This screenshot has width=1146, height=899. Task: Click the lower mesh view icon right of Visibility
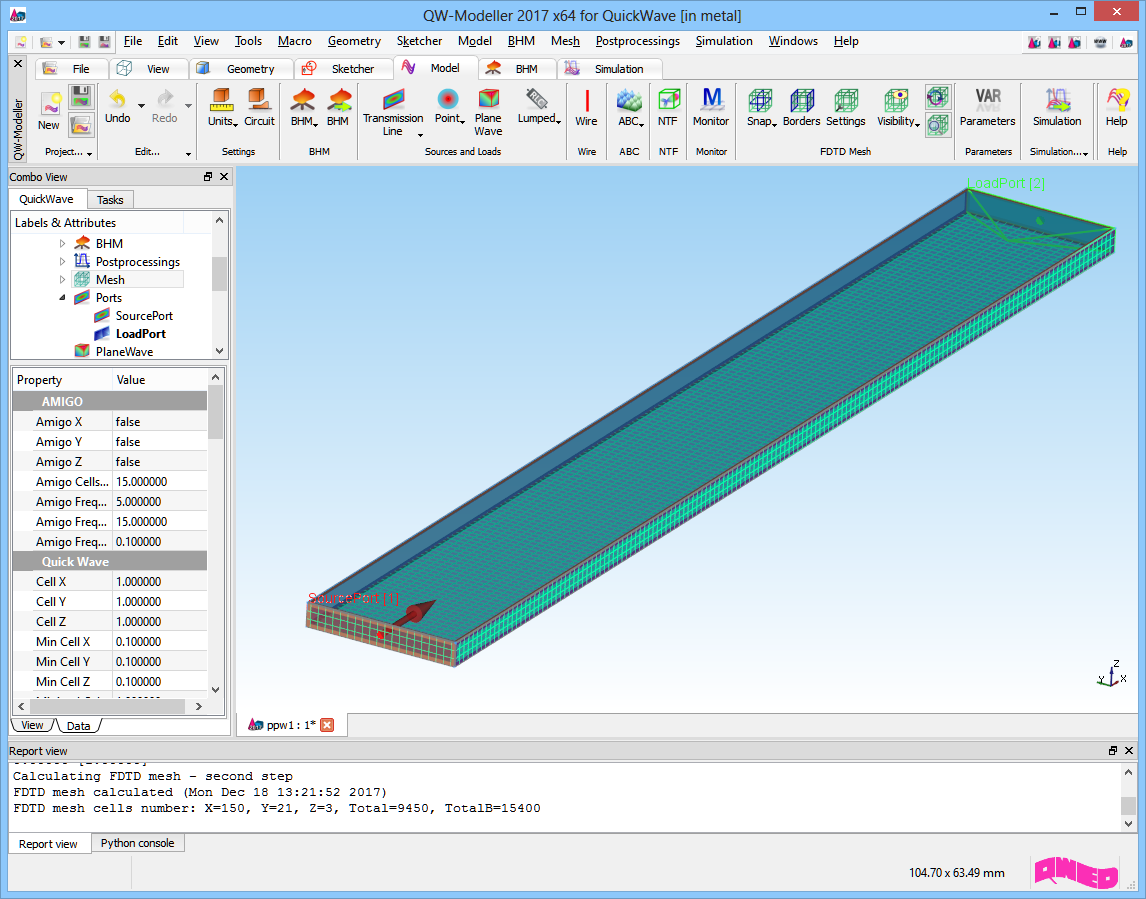(x=937, y=125)
